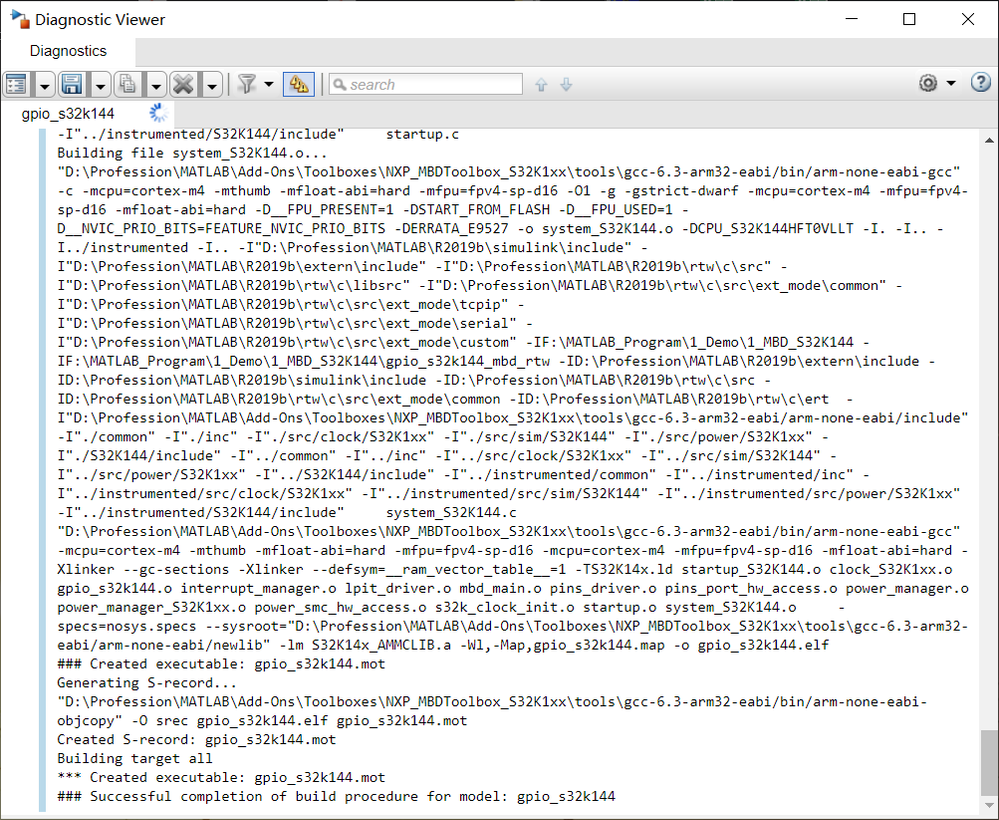Click the clear diagnostics X icon
999x820 pixels.
(183, 84)
